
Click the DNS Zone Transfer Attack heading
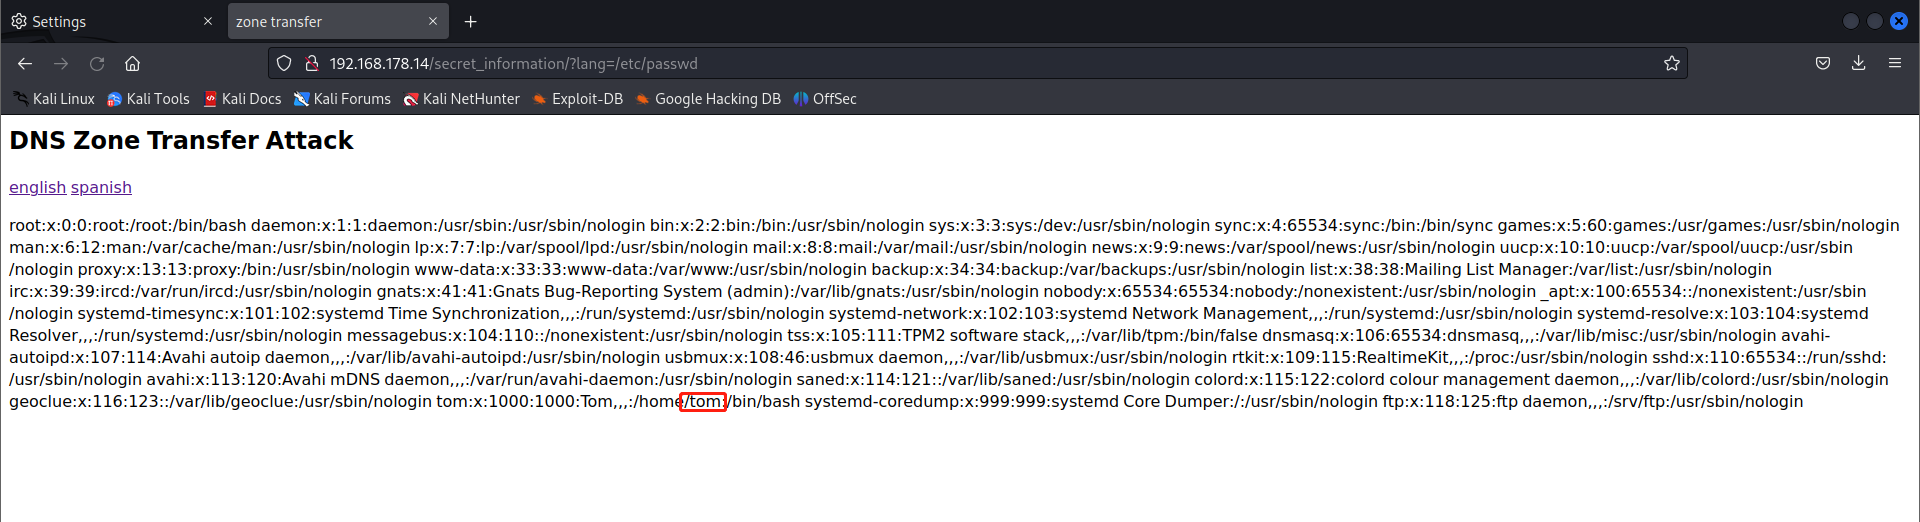point(181,140)
